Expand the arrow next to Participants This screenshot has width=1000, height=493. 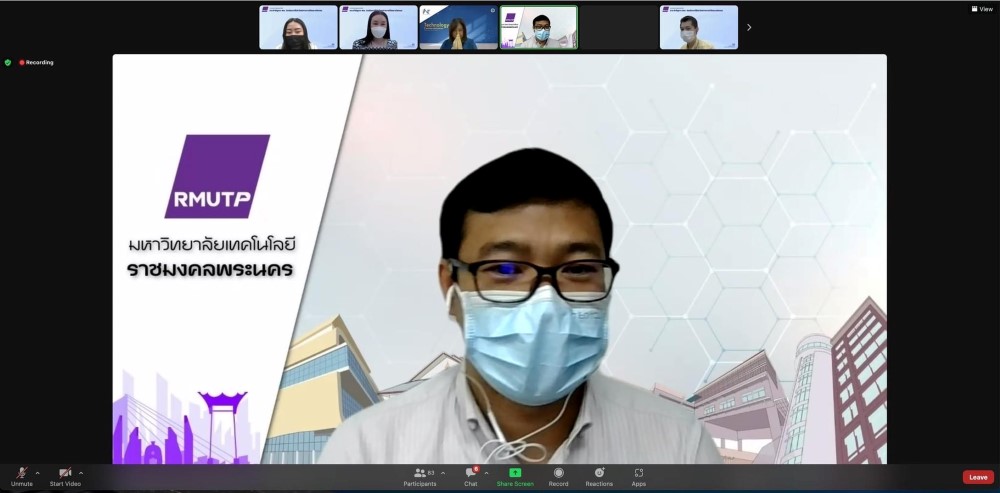[x=443, y=473]
